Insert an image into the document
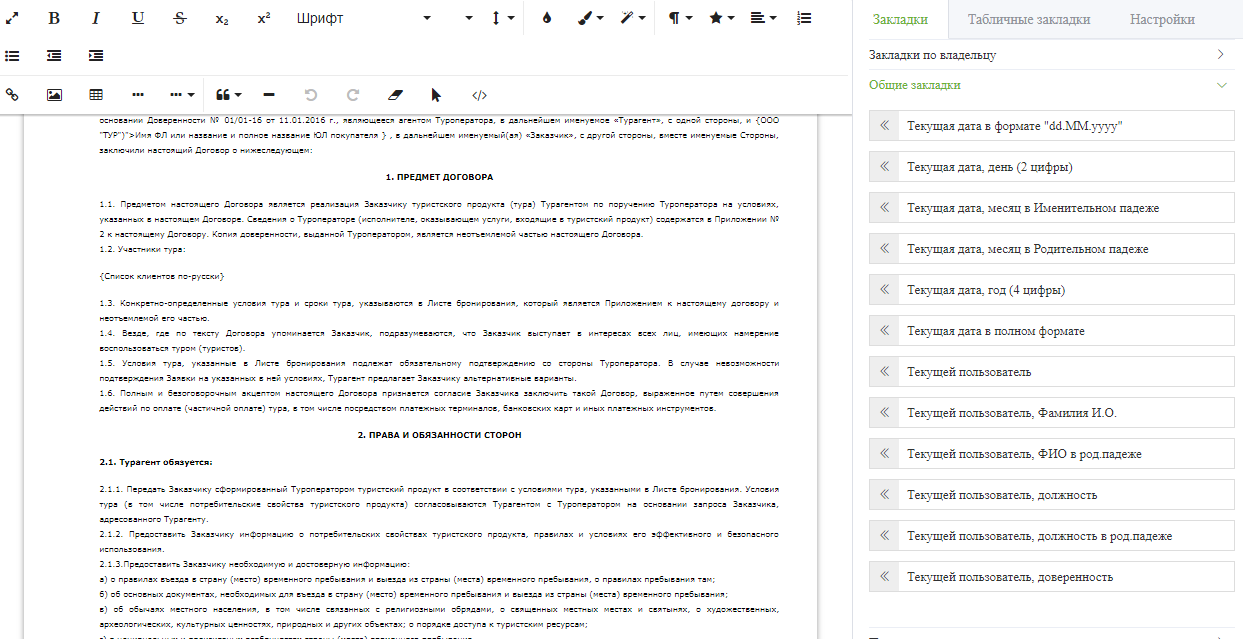1243x639 pixels. (54, 95)
